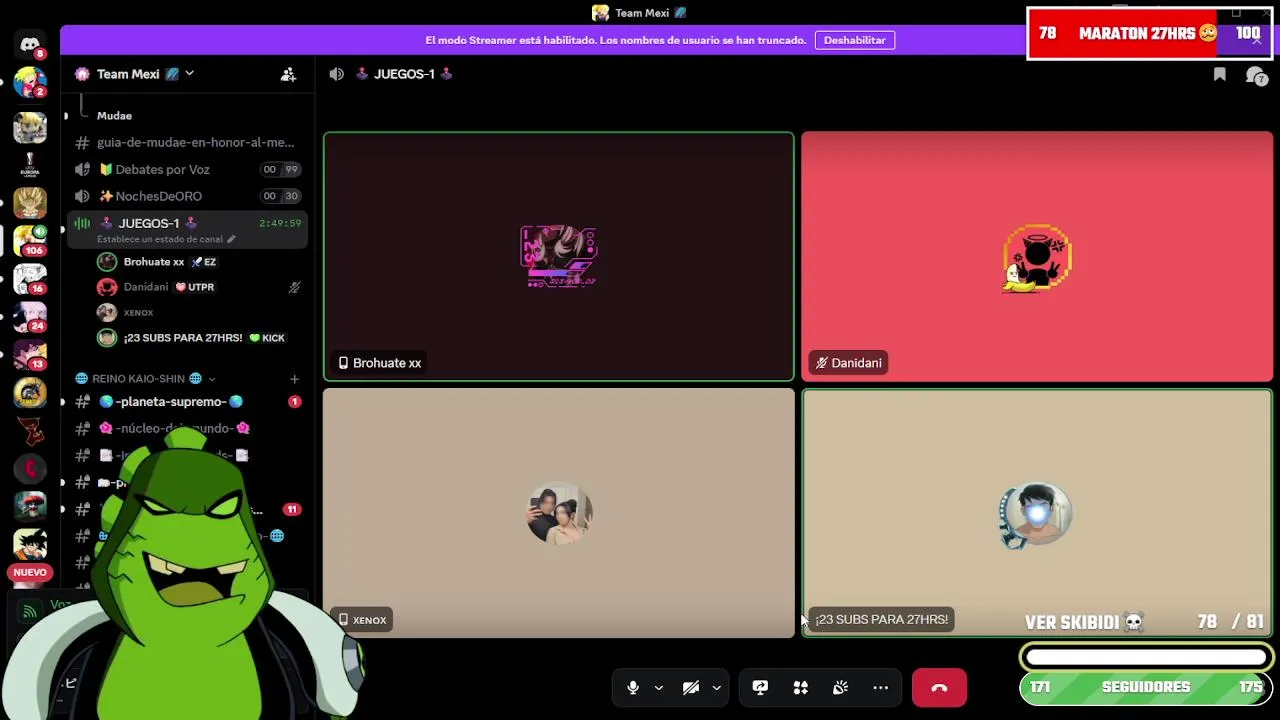Open the soundboard icon in call controls
Screen dimensions: 1280x720
pos(840,688)
